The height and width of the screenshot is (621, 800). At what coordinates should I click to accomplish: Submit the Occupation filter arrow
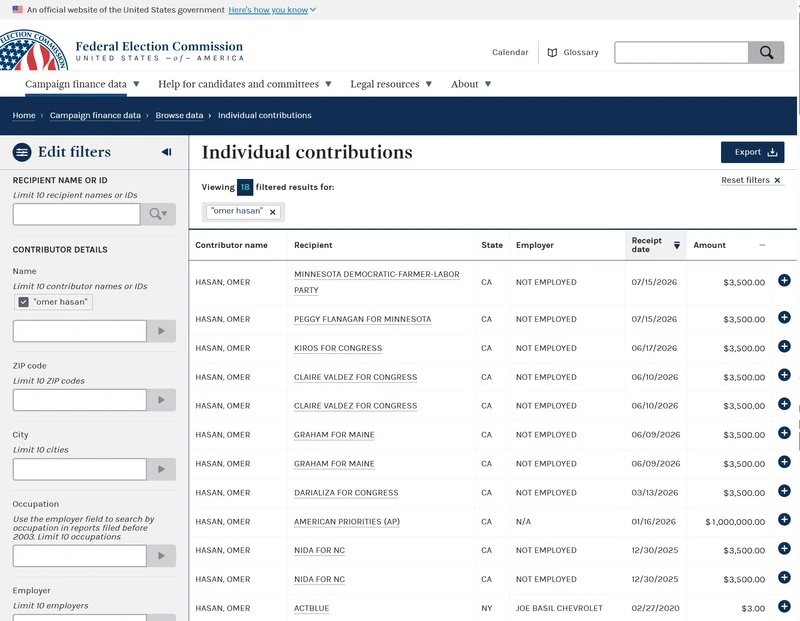tap(161, 556)
